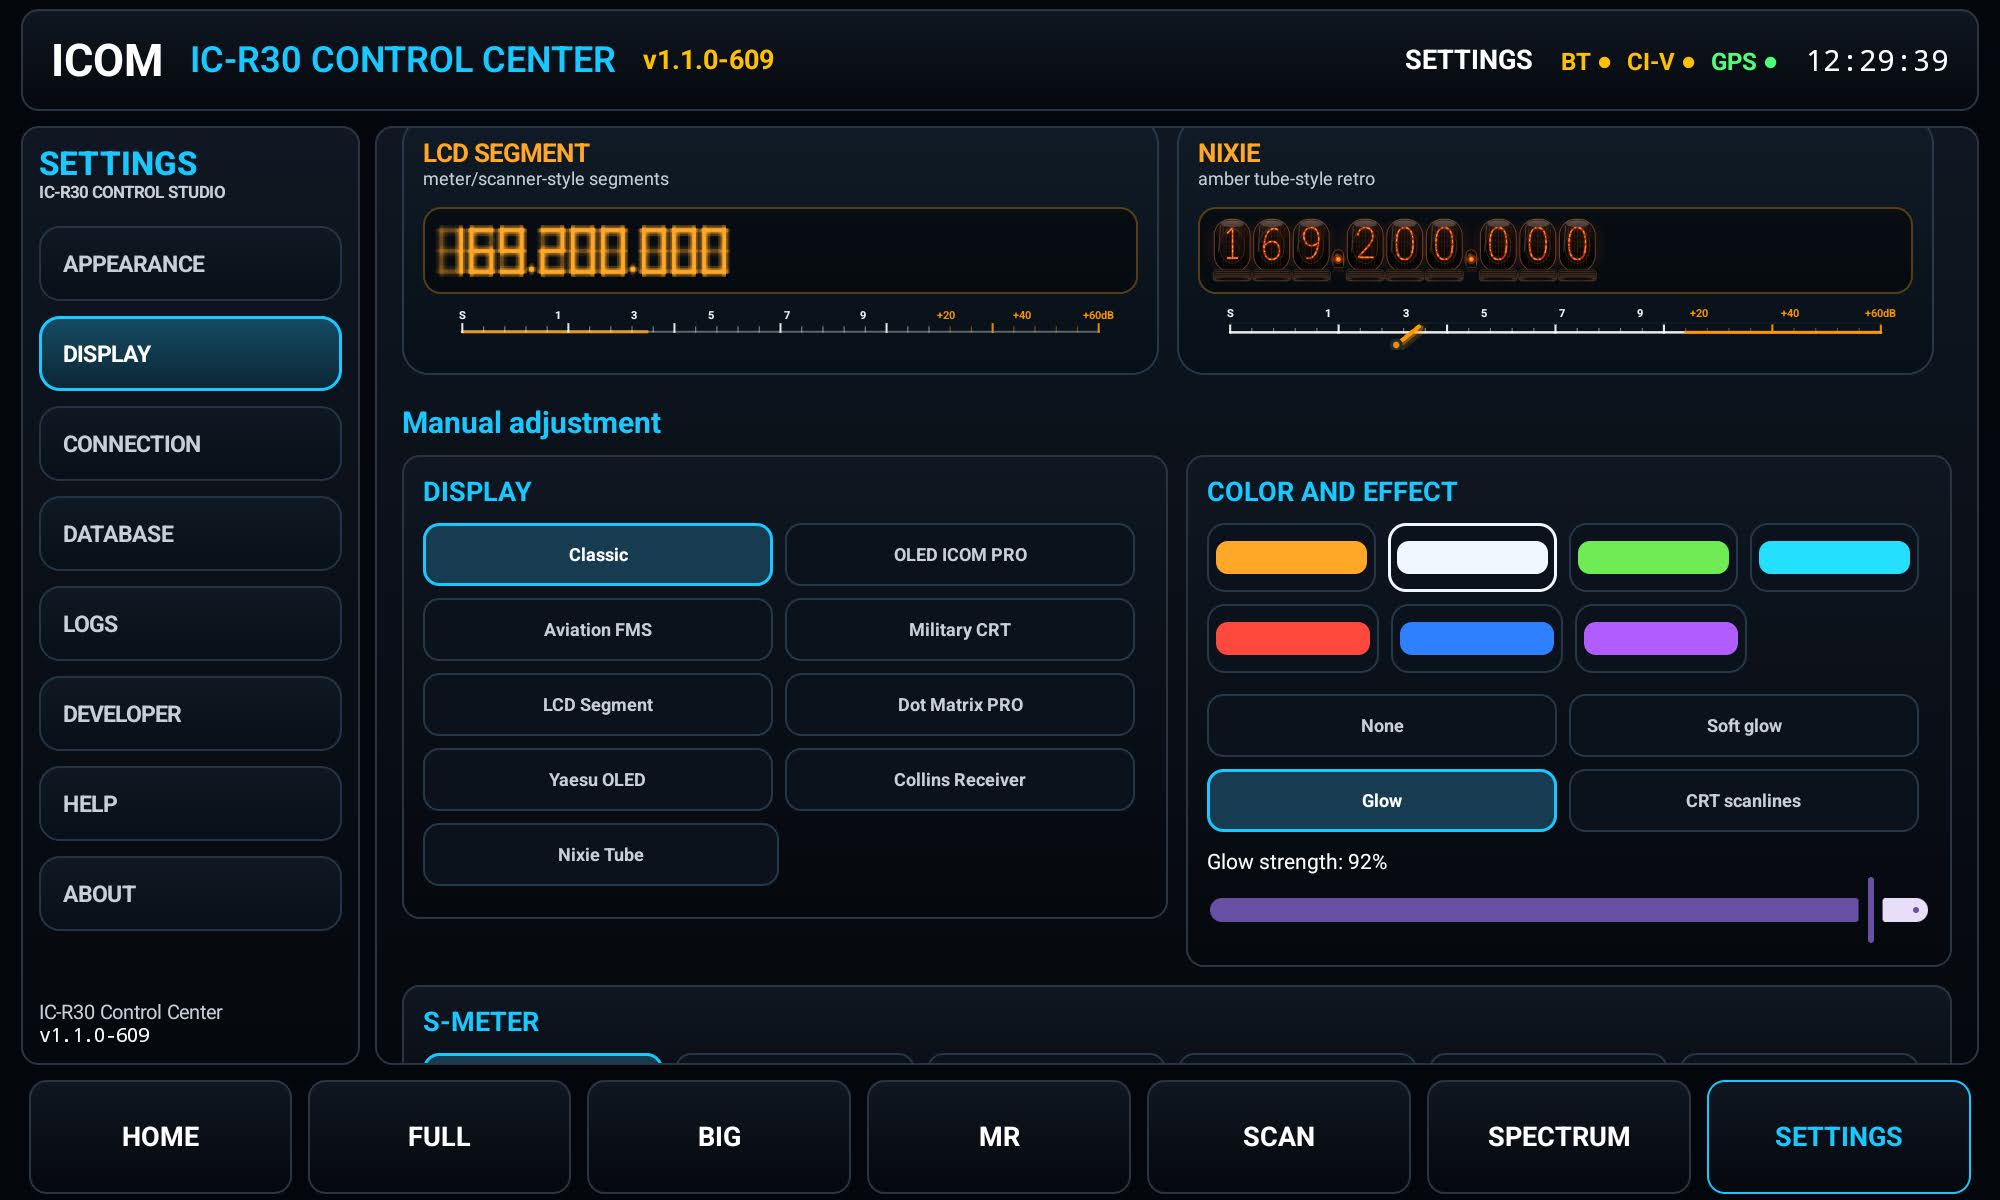Pick the red color swatch
This screenshot has height=1200, width=2000.
(1293, 639)
